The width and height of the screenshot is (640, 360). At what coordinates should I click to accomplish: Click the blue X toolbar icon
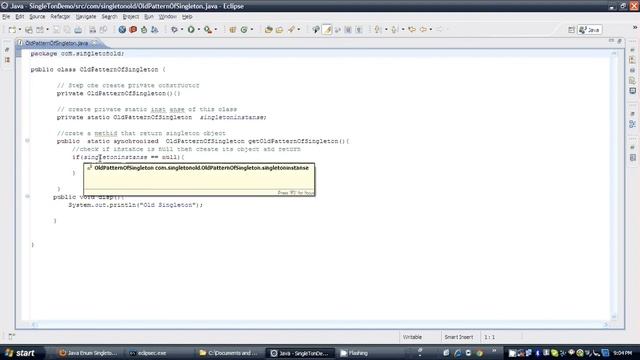point(122,30)
